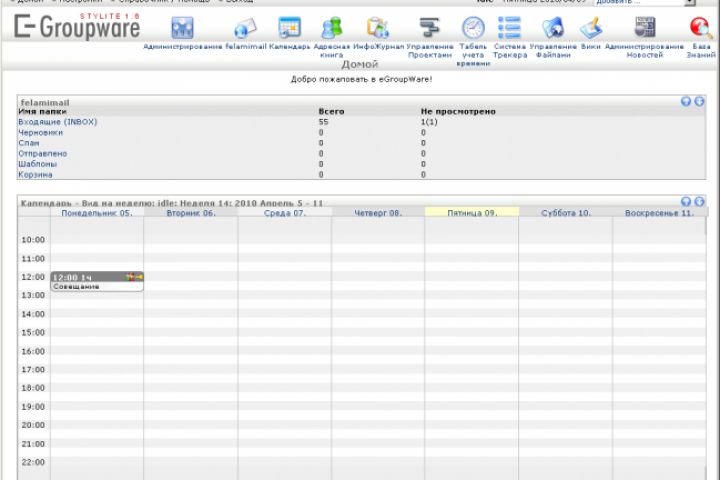Click the Всего column header
The width and height of the screenshot is (720, 480).
(x=331, y=112)
